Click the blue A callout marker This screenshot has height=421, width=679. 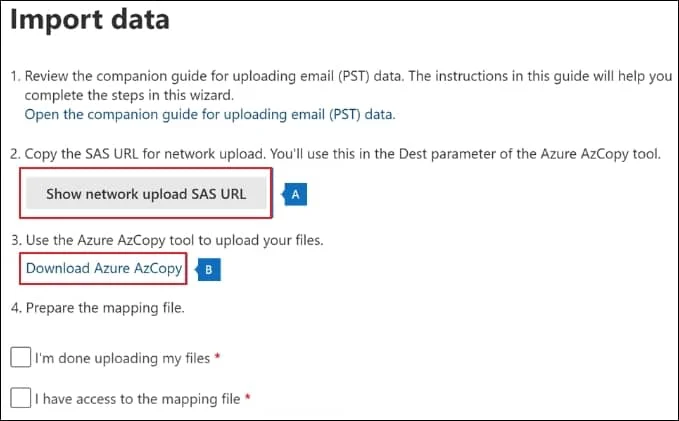pos(295,194)
